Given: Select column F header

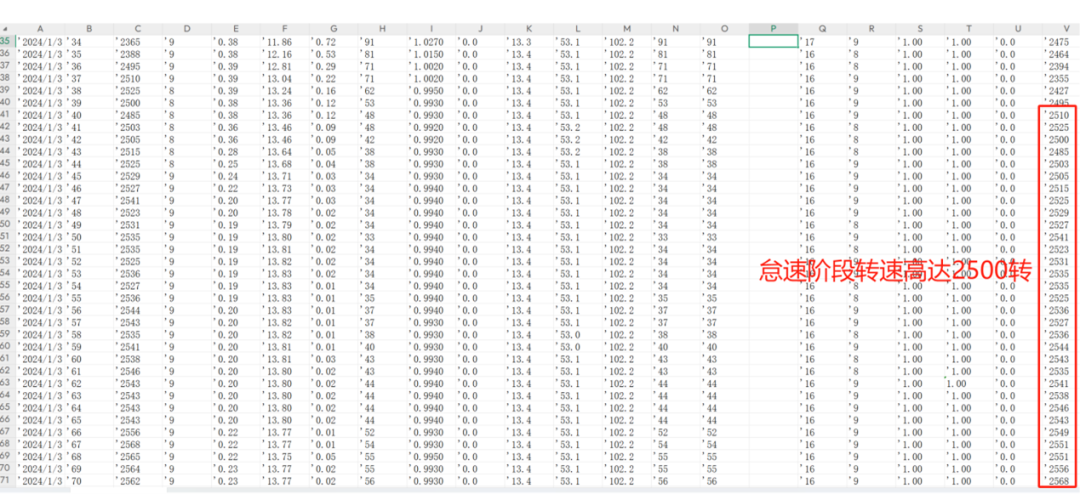Looking at the screenshot, I should pos(285,28).
